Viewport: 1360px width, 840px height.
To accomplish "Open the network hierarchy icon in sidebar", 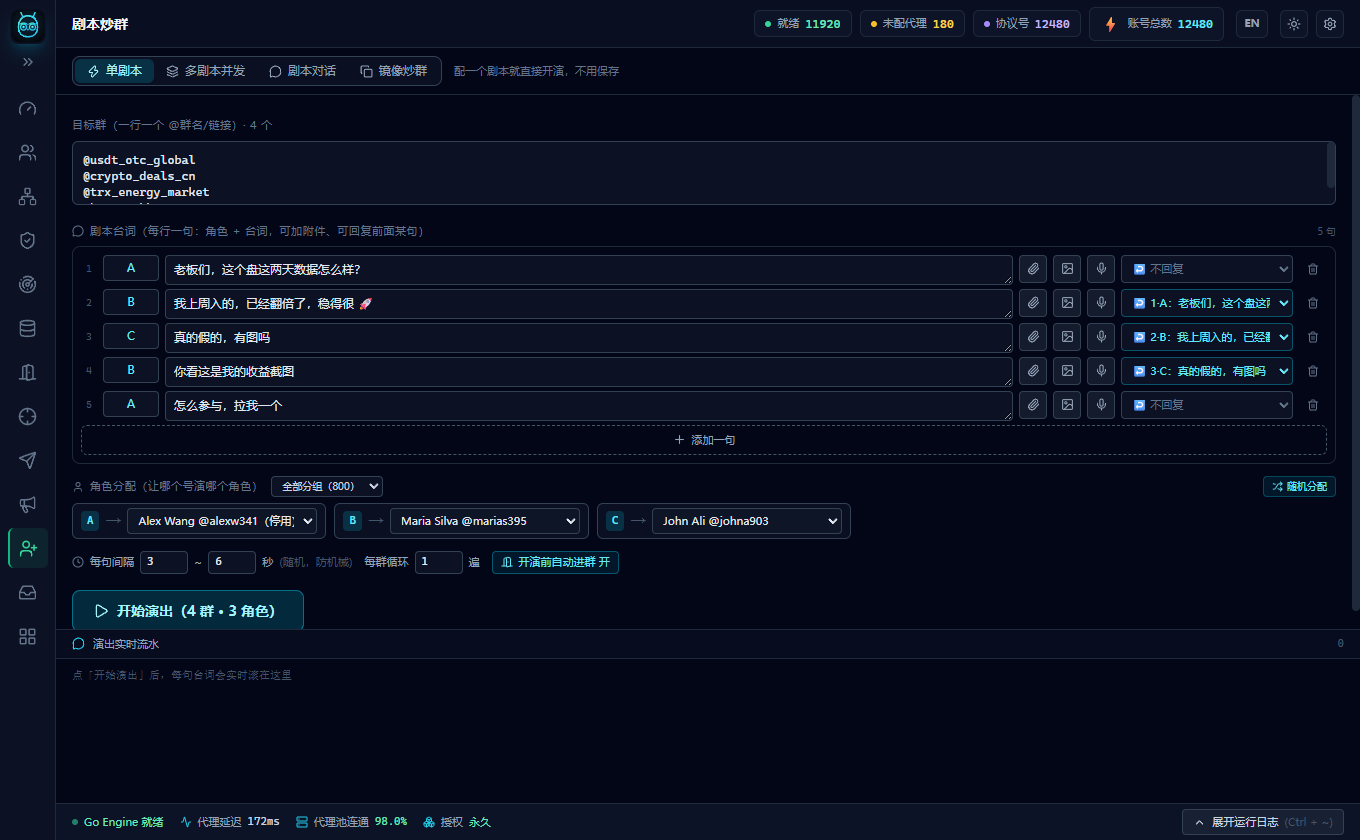I will pyautogui.click(x=28, y=197).
